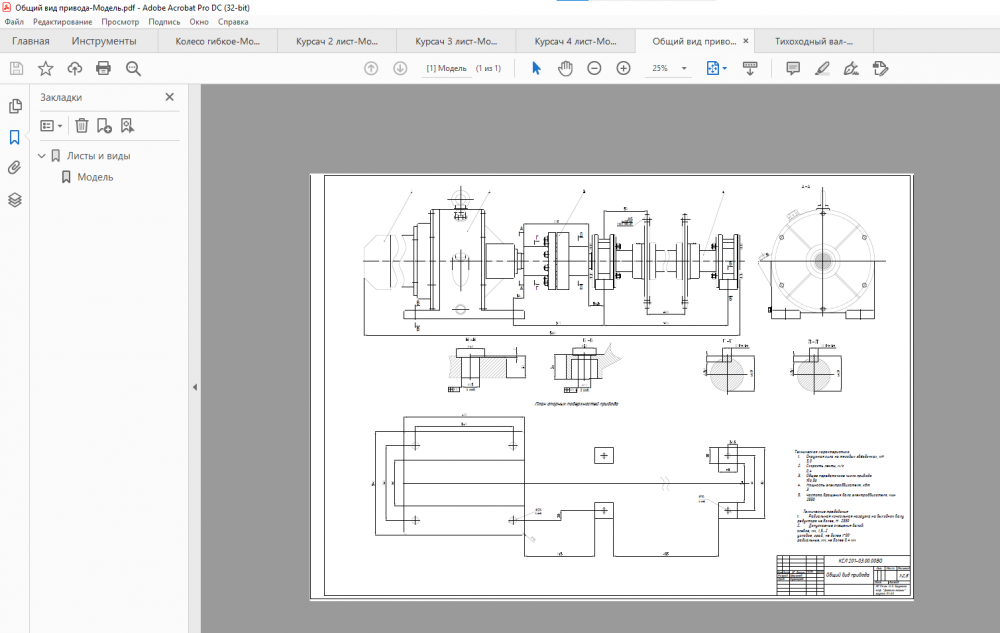This screenshot has width=1000, height=633.
Task: Add a comment with speech bubble icon
Action: (793, 68)
